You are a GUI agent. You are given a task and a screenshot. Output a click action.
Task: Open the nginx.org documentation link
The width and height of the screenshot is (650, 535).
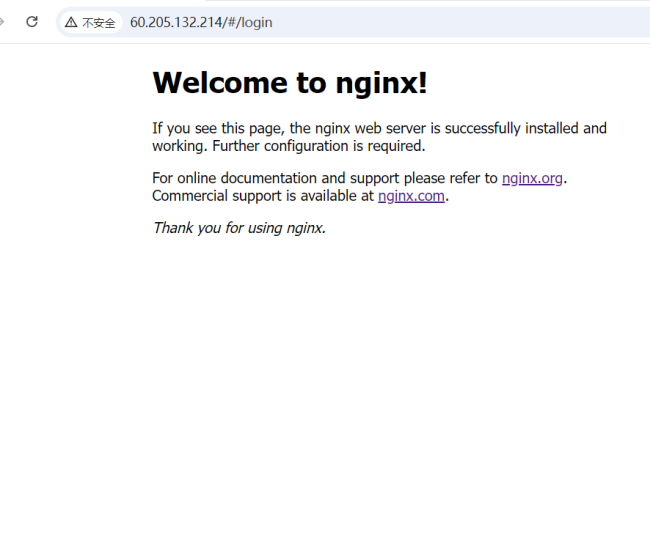[532, 178]
